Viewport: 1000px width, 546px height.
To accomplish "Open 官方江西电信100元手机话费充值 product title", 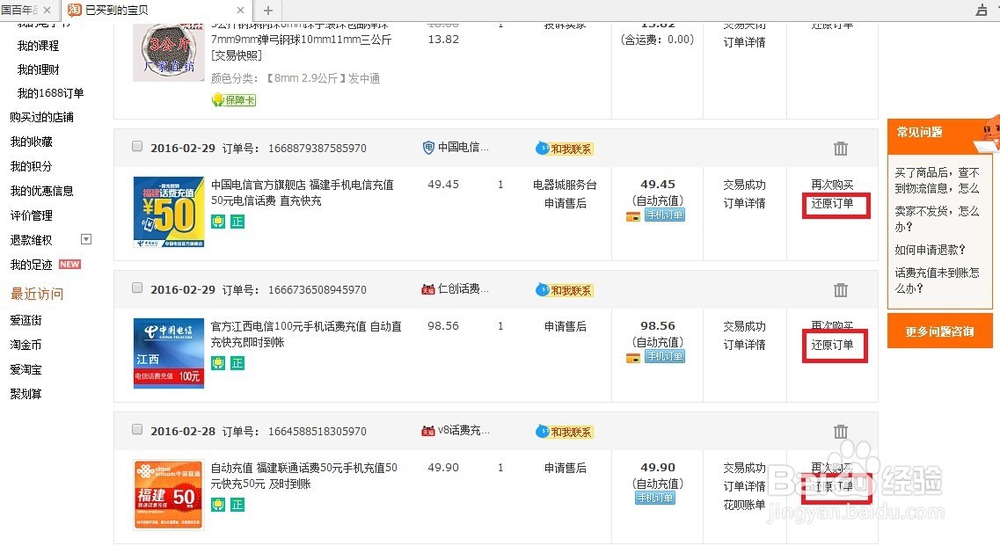I will [306, 334].
